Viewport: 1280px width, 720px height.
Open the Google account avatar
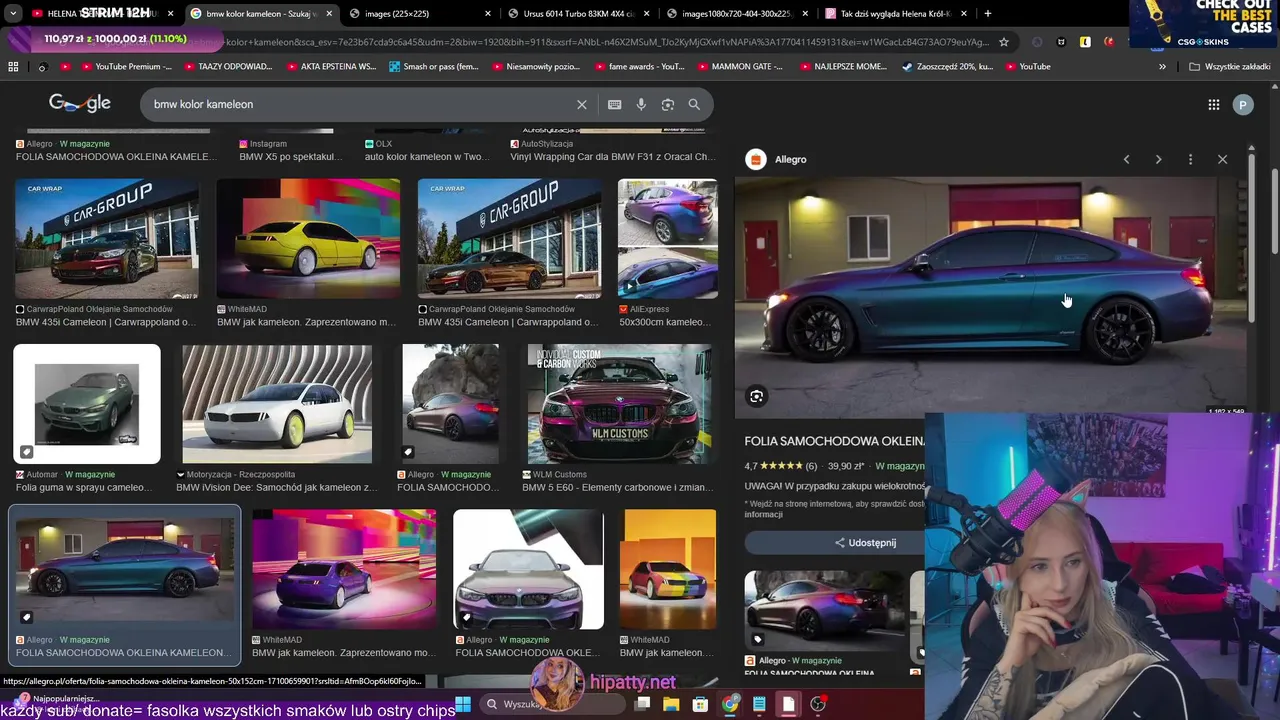(1243, 104)
